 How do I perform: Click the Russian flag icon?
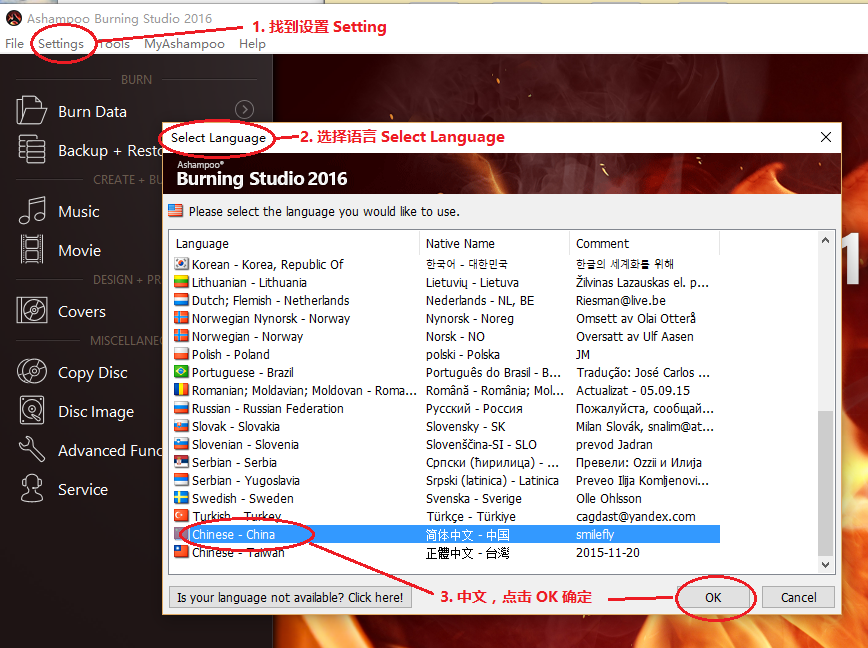click(181, 408)
